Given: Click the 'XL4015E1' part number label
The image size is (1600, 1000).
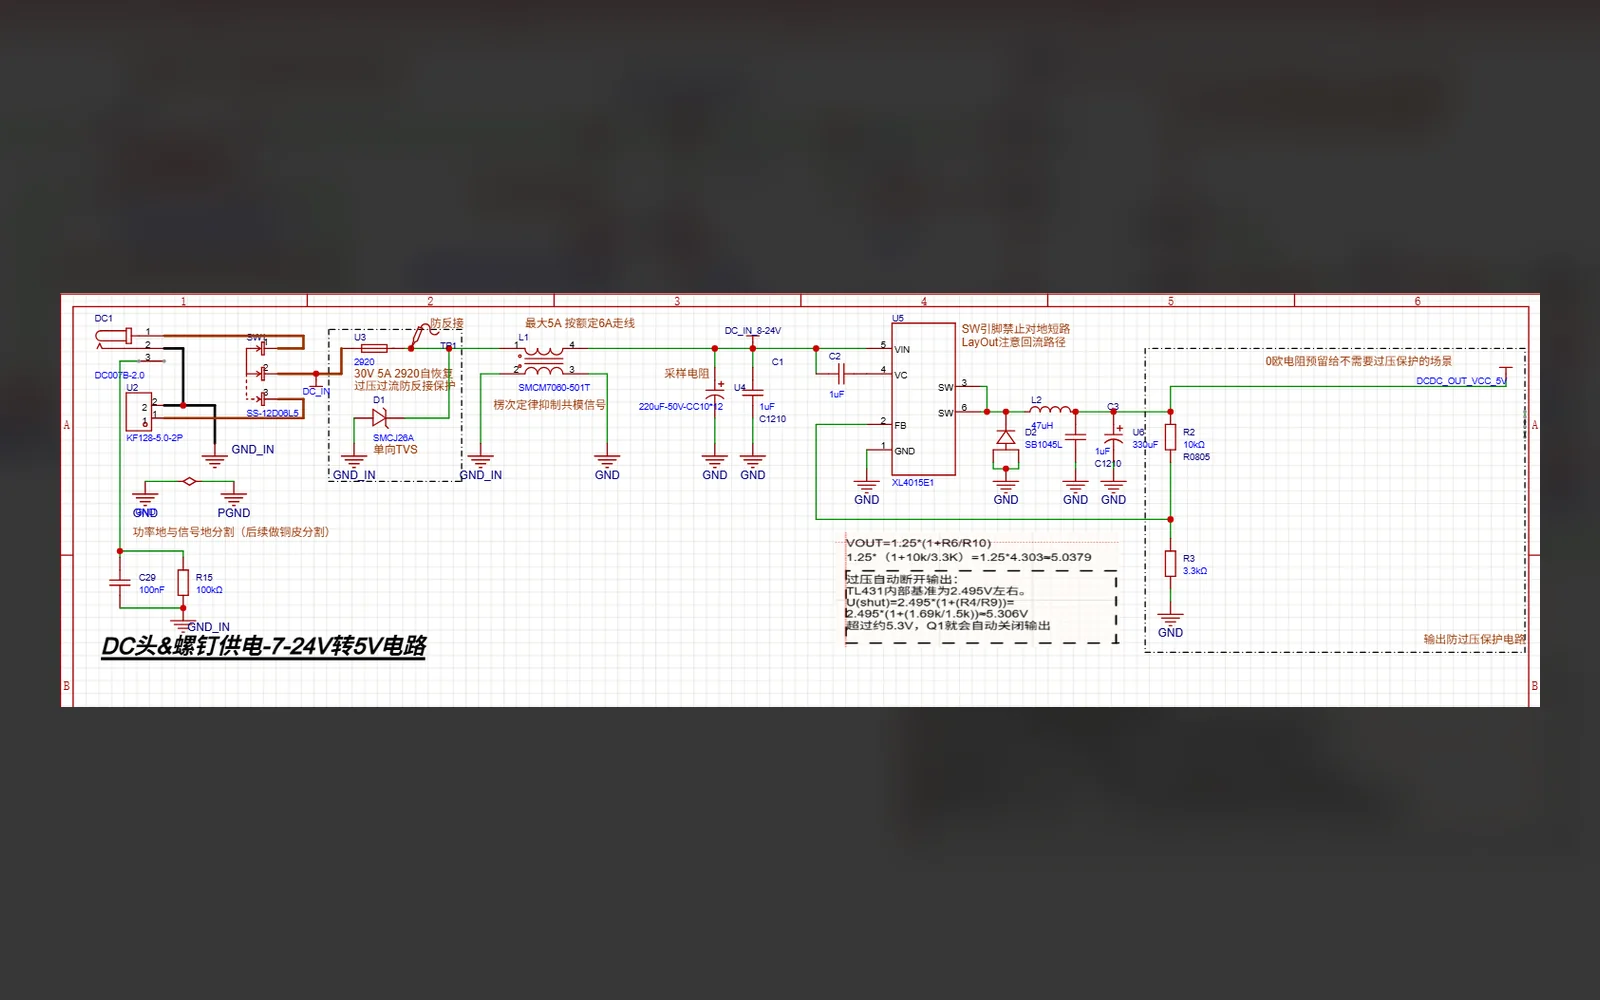Looking at the screenshot, I should 913,483.
